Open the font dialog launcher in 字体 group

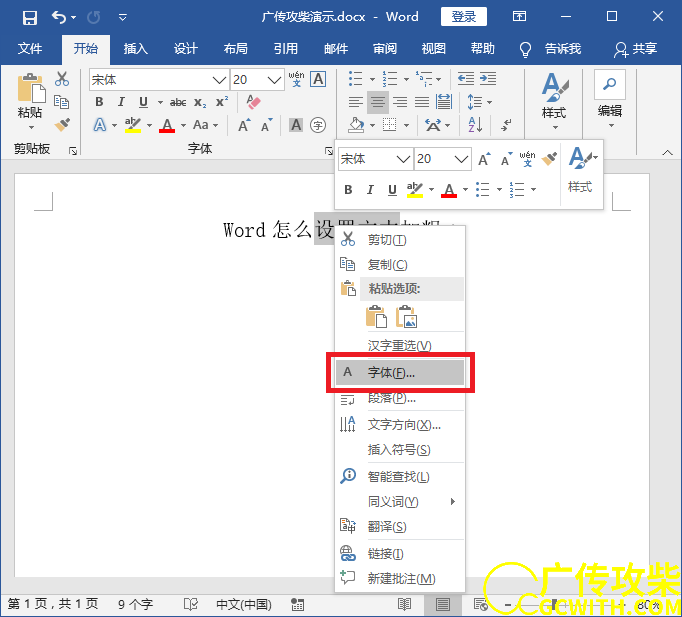point(328,151)
